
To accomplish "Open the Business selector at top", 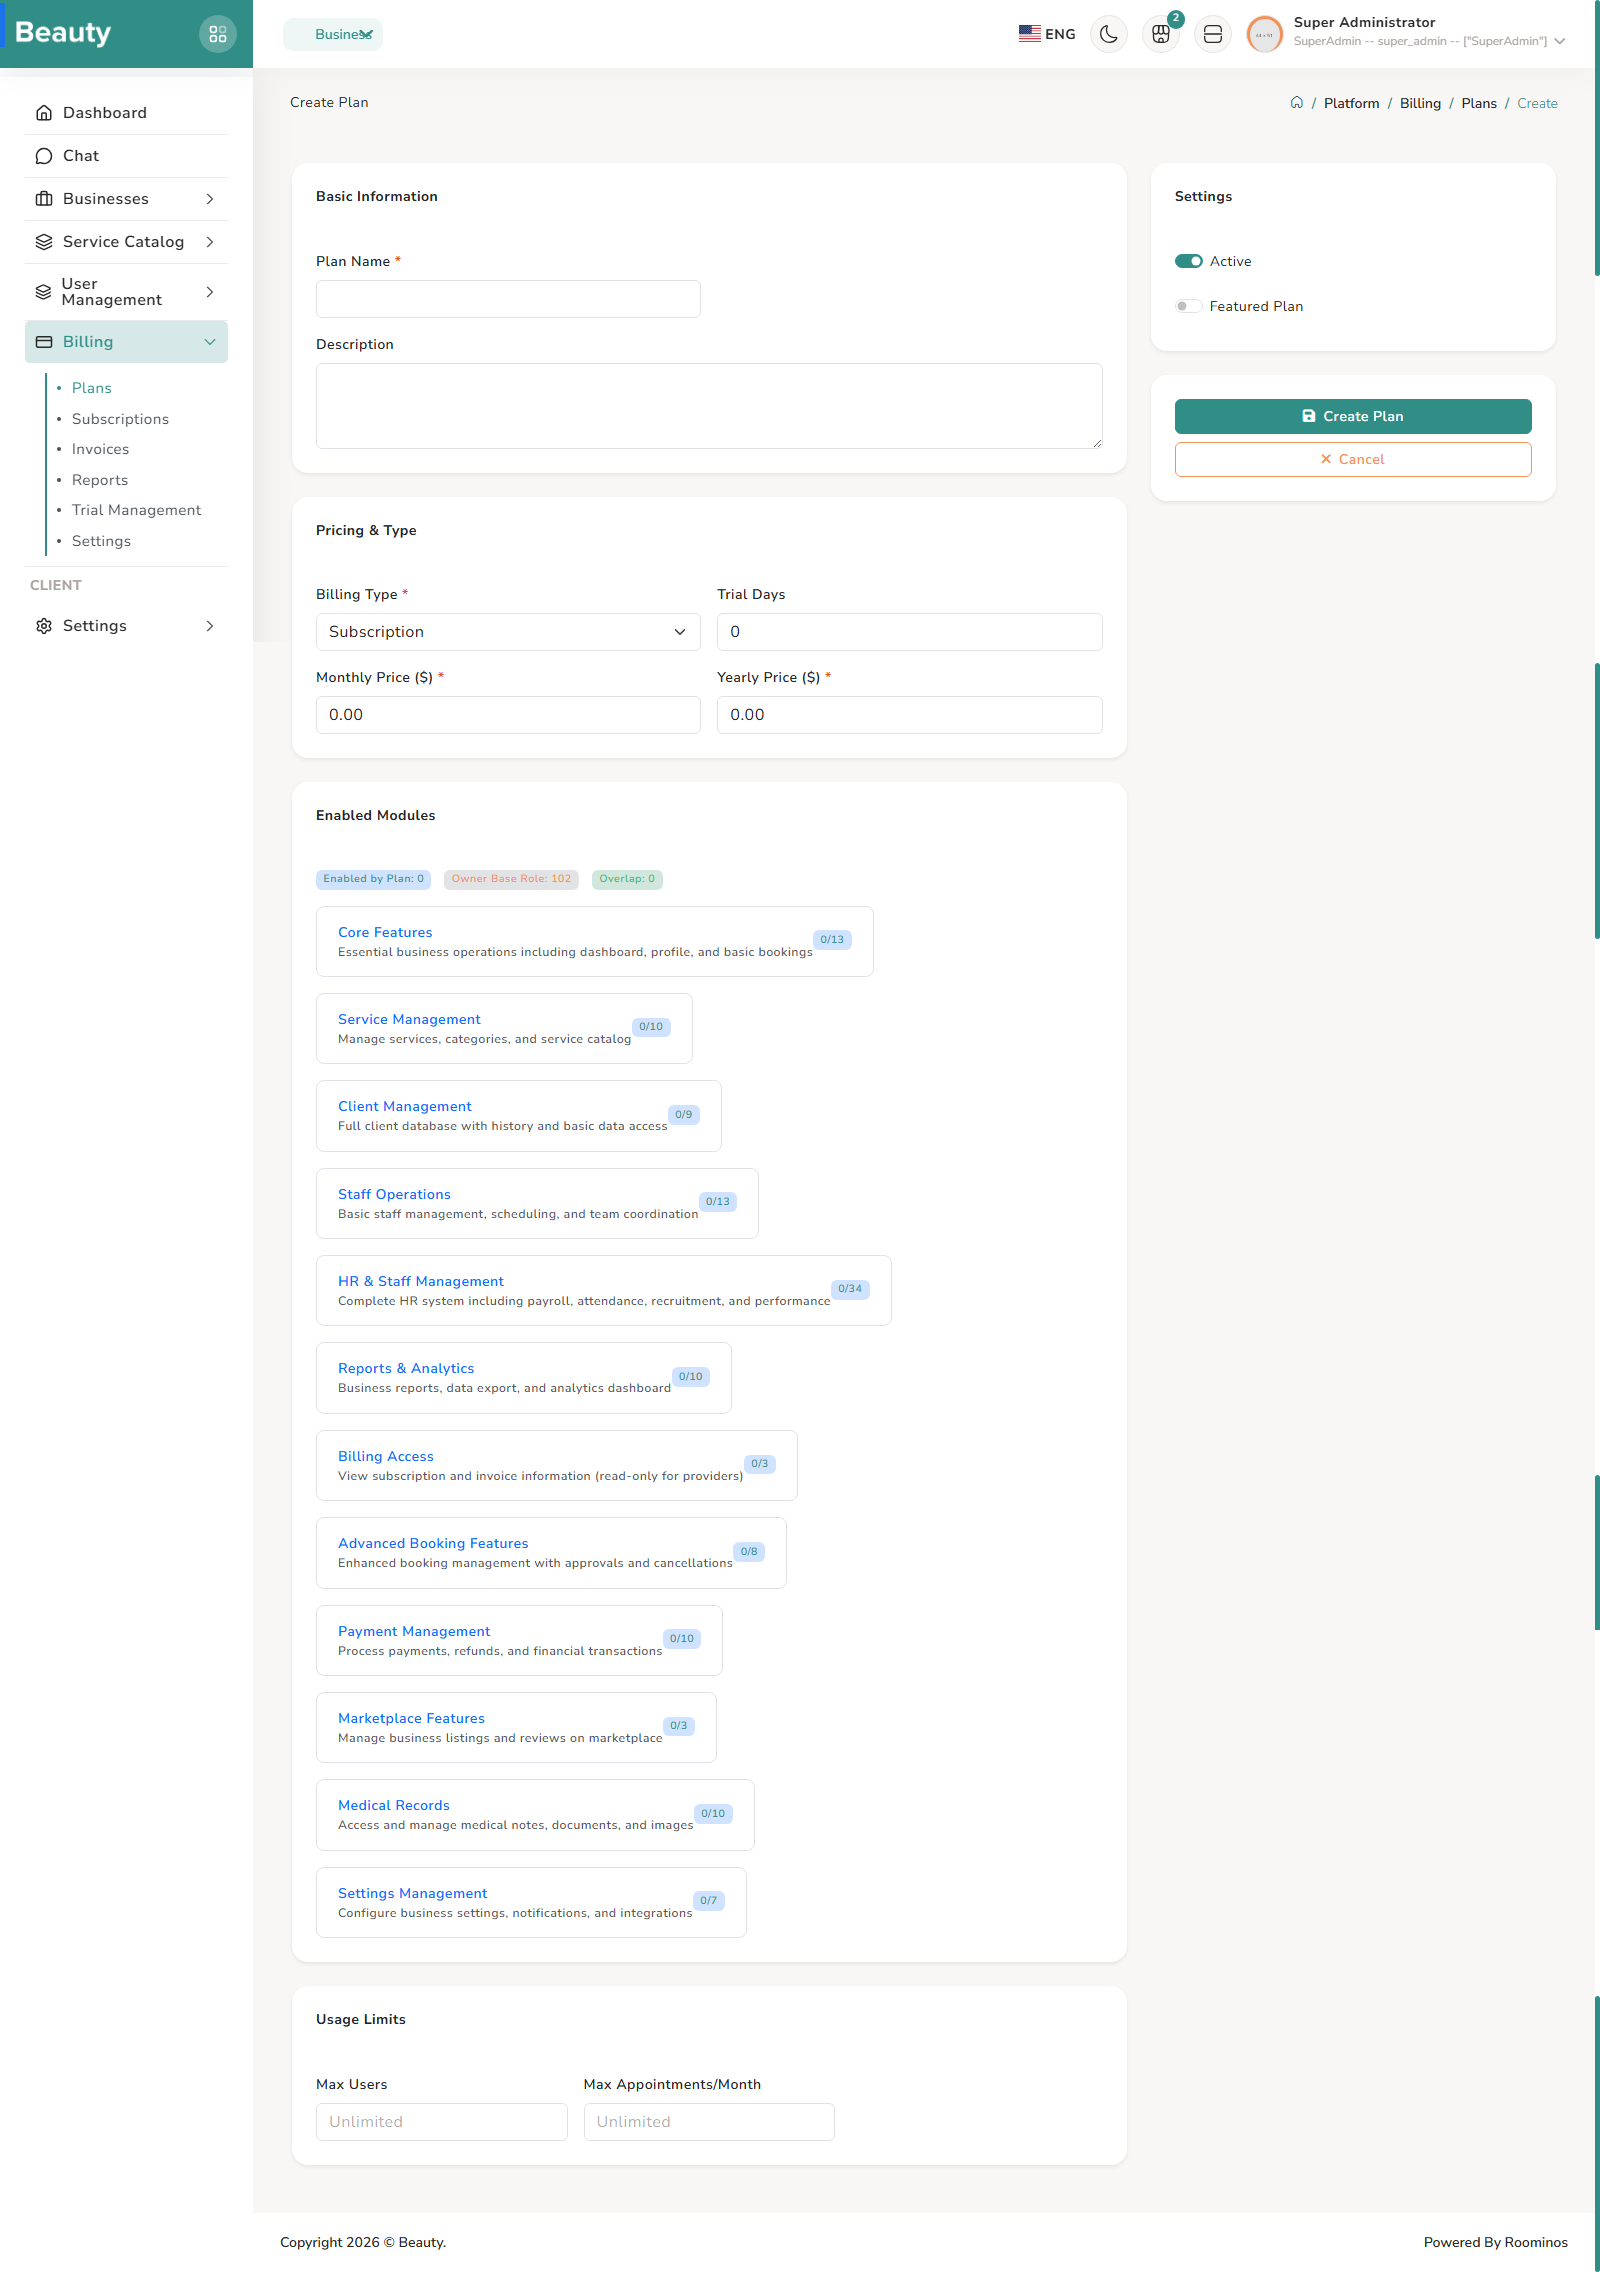I will pyautogui.click(x=333, y=34).
